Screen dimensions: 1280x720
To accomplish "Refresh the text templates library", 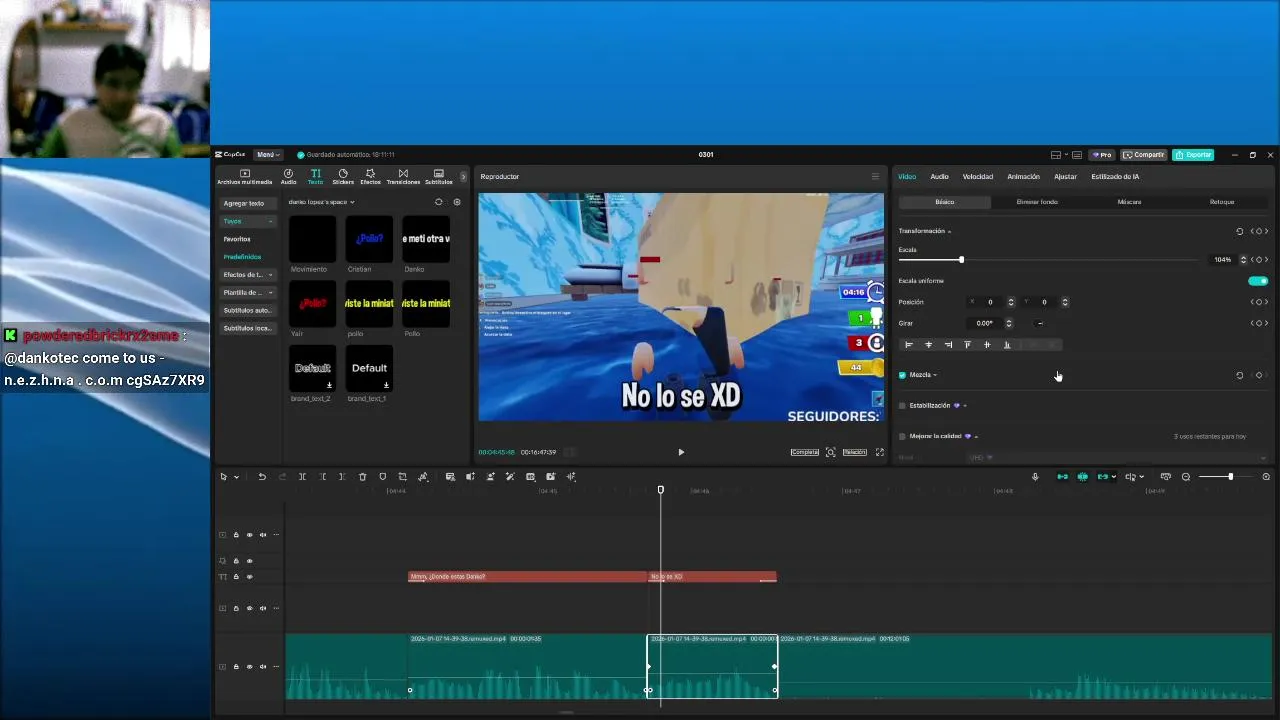I will pos(438,202).
